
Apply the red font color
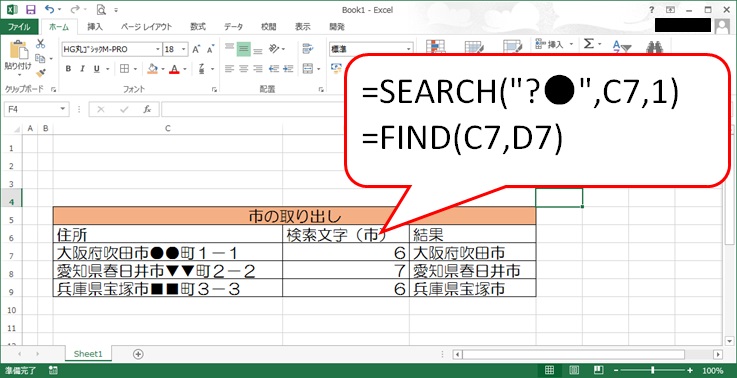click(x=174, y=69)
